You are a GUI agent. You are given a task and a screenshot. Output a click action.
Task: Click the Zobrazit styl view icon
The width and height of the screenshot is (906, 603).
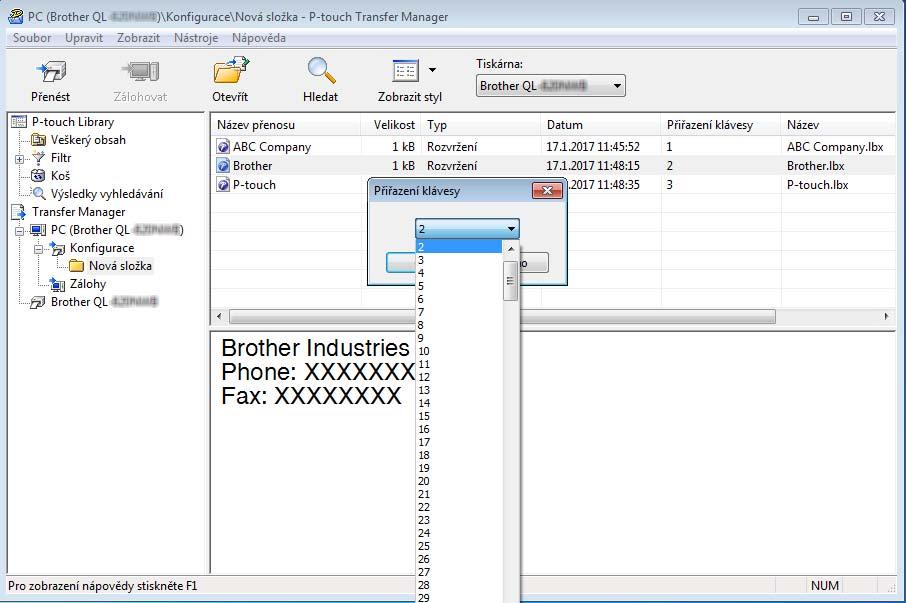point(405,70)
